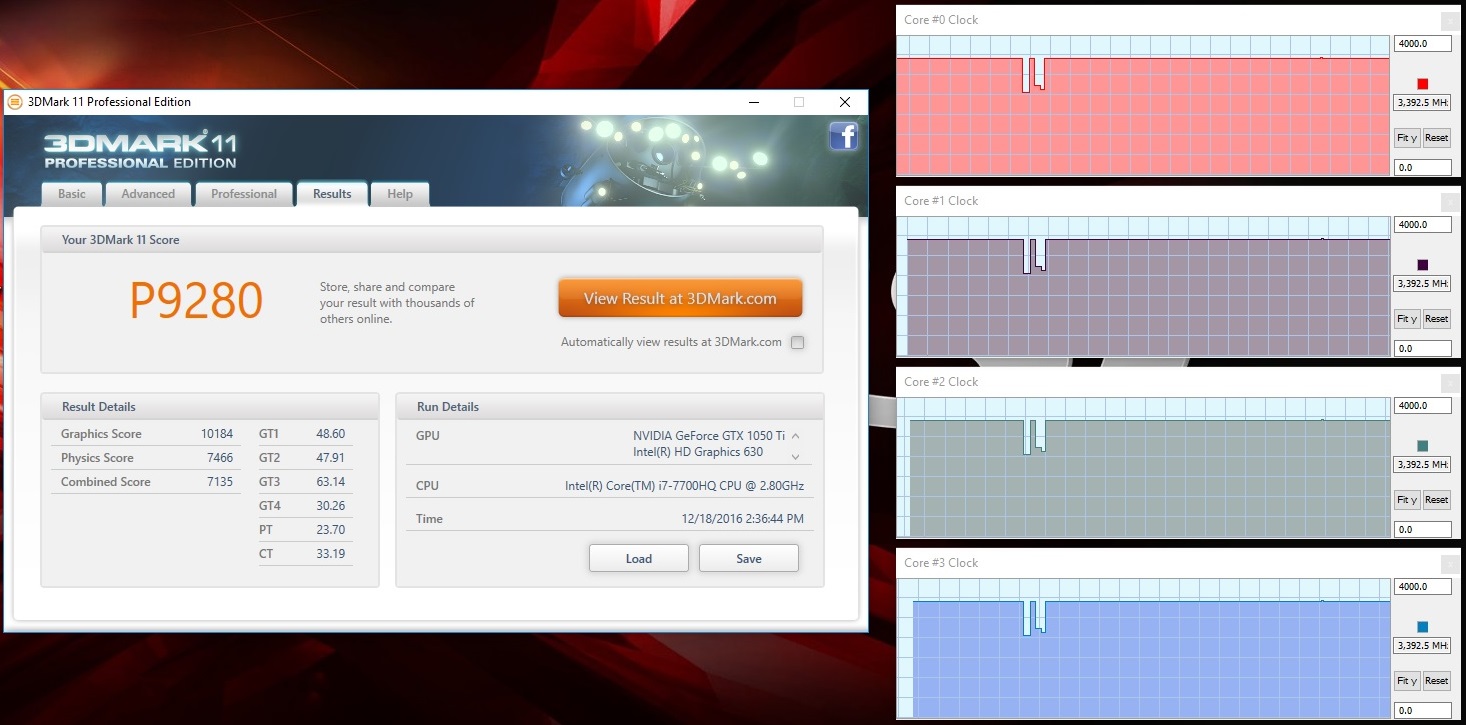Screen dimensions: 1466x725
Task: Tick 'Automatically view results at 3DMark.com' checkbox
Action: click(x=797, y=342)
